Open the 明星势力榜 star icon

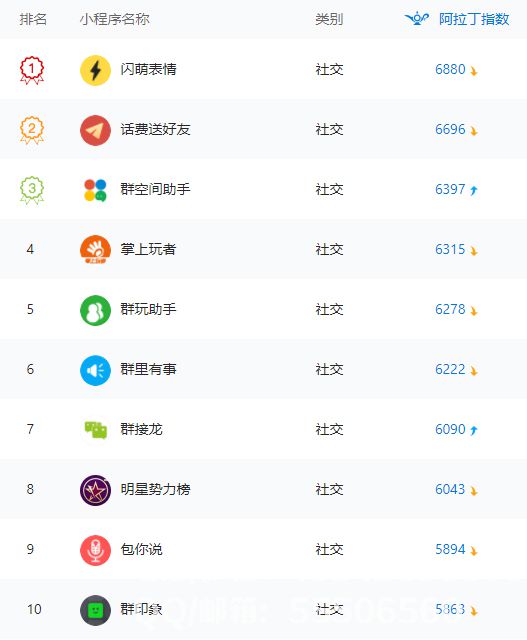pos(95,490)
